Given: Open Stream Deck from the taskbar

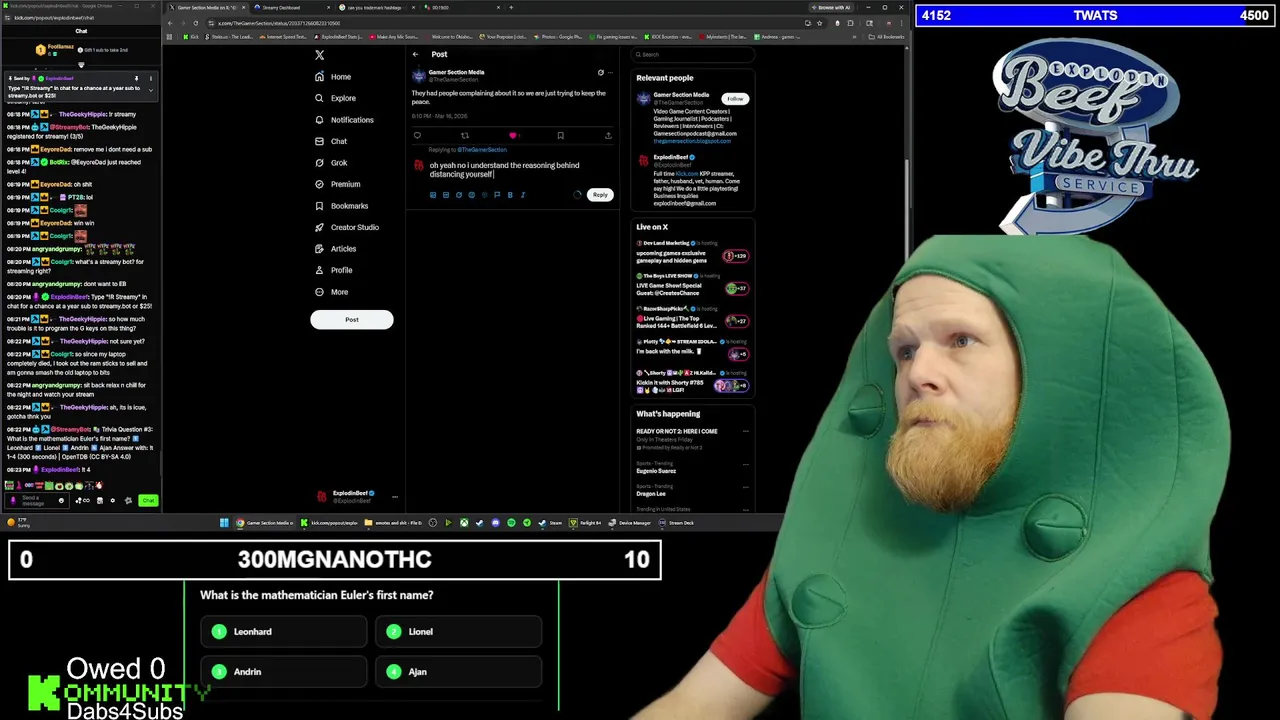Looking at the screenshot, I should 677,523.
